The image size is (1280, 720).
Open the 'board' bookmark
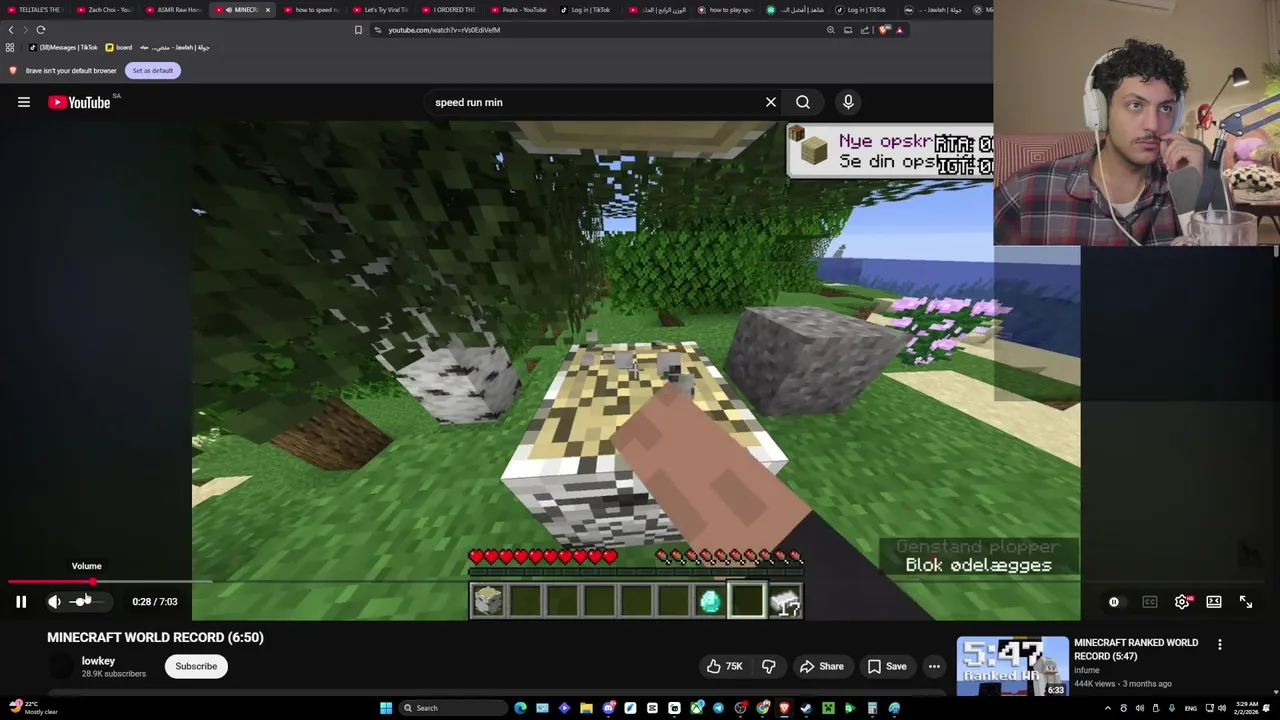[118, 47]
